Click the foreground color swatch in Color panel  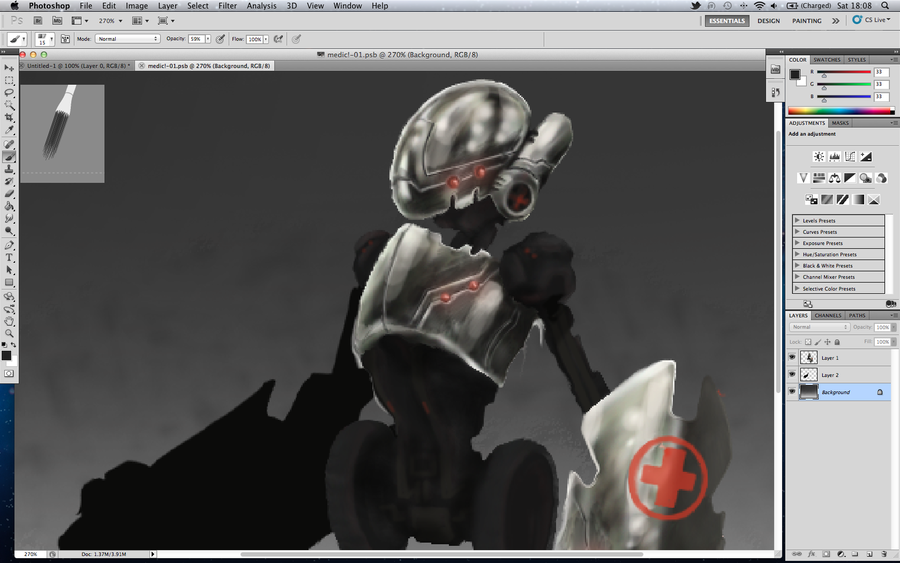coord(794,75)
